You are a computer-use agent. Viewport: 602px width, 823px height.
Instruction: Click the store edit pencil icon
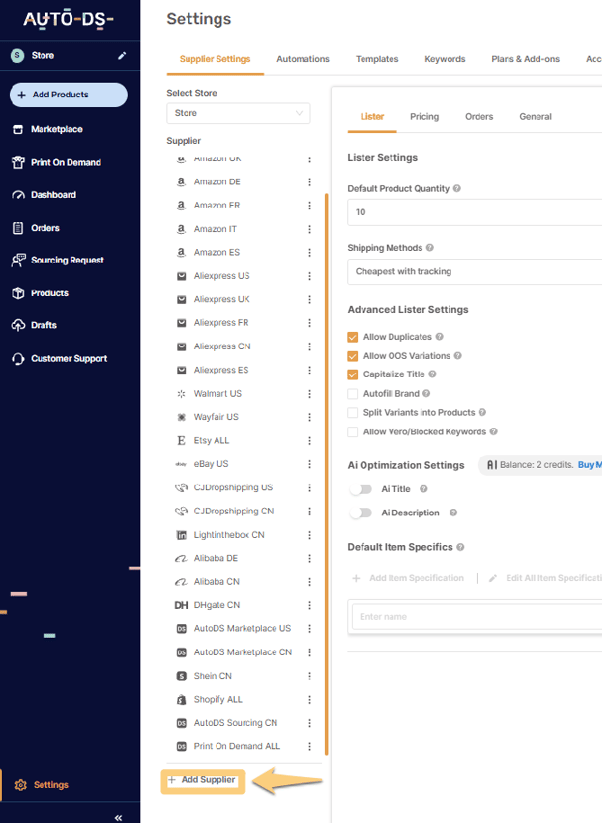tap(122, 56)
